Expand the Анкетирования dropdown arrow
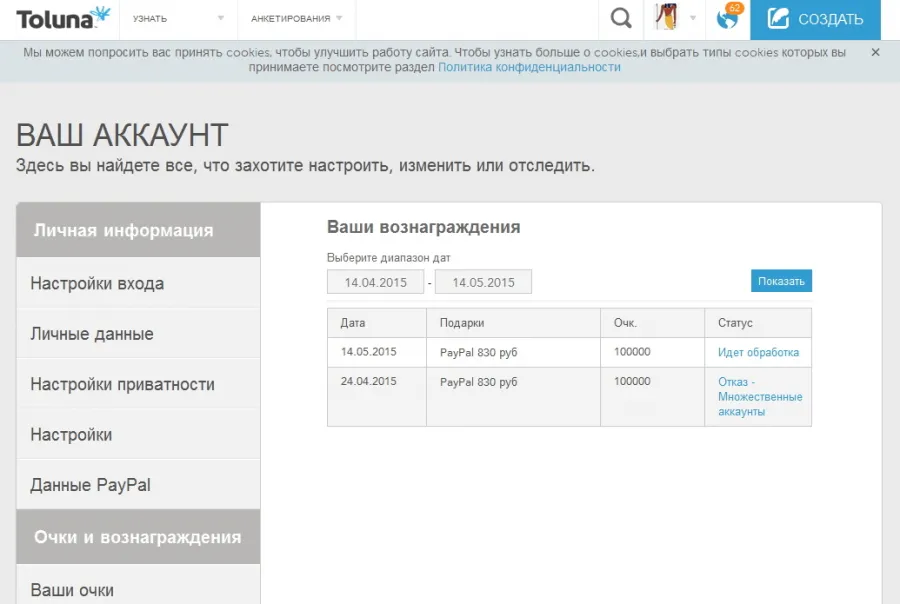Screen dimensions: 900x604 [339, 18]
